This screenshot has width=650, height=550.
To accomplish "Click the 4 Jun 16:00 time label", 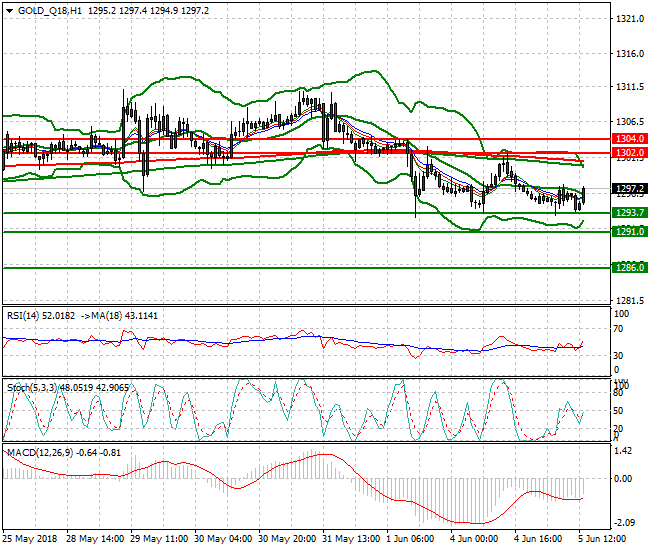I will (538, 539).
